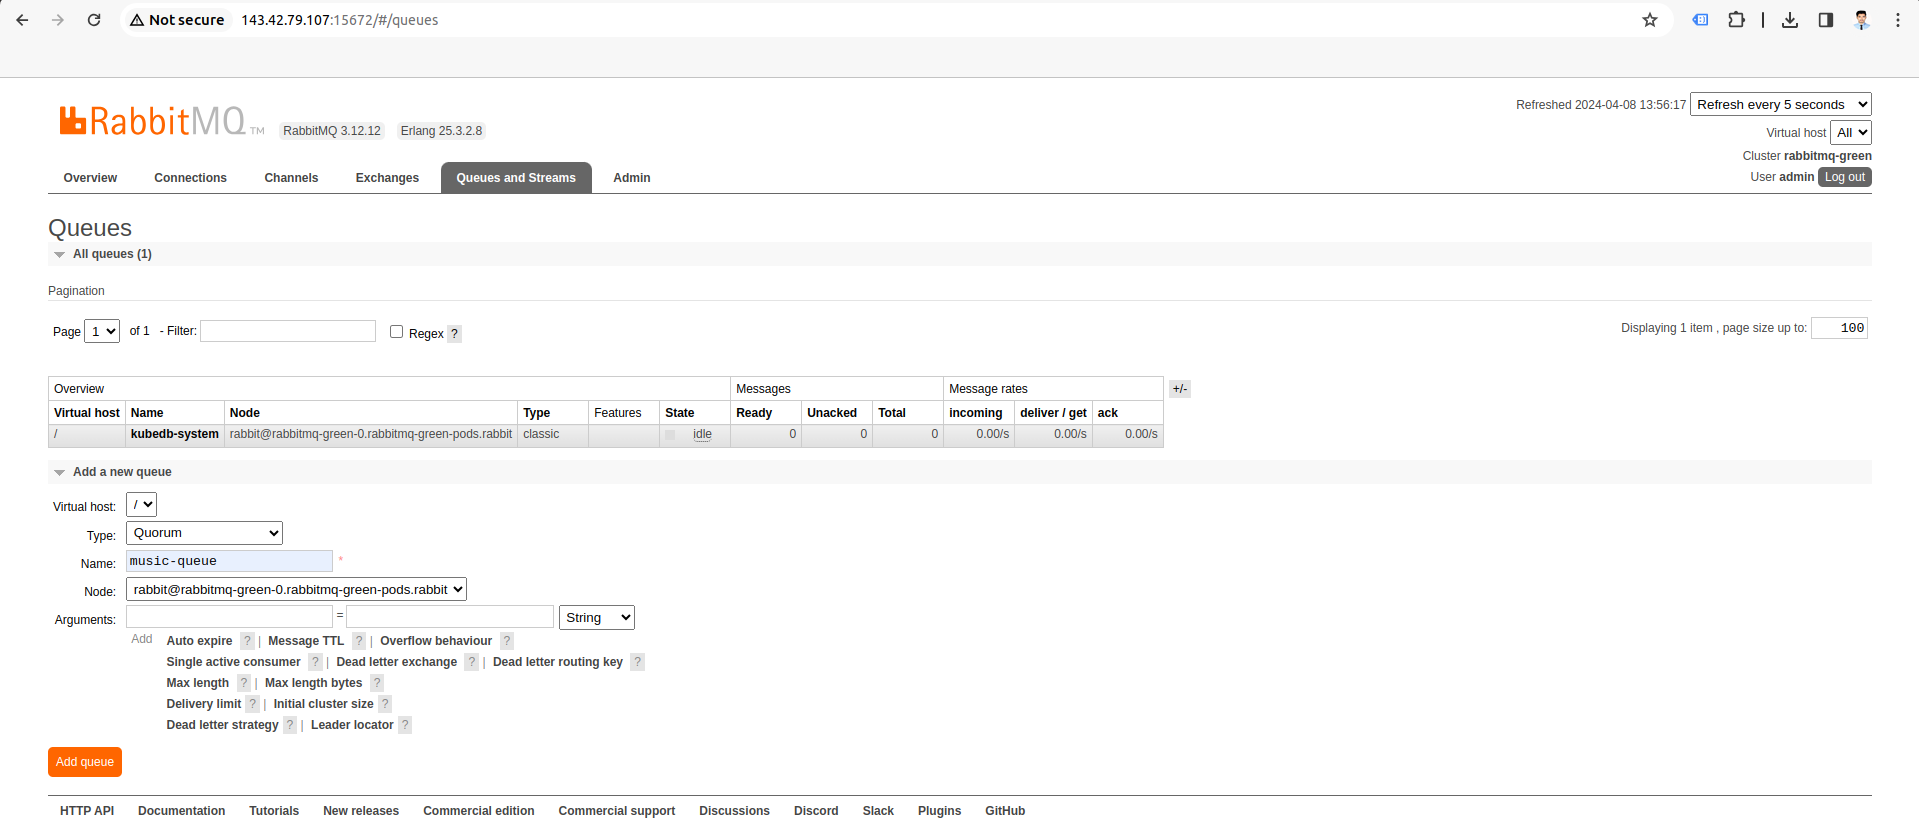Screen dimensions: 1919x831
Task: Open browser downloads icon
Action: pyautogui.click(x=1790, y=20)
